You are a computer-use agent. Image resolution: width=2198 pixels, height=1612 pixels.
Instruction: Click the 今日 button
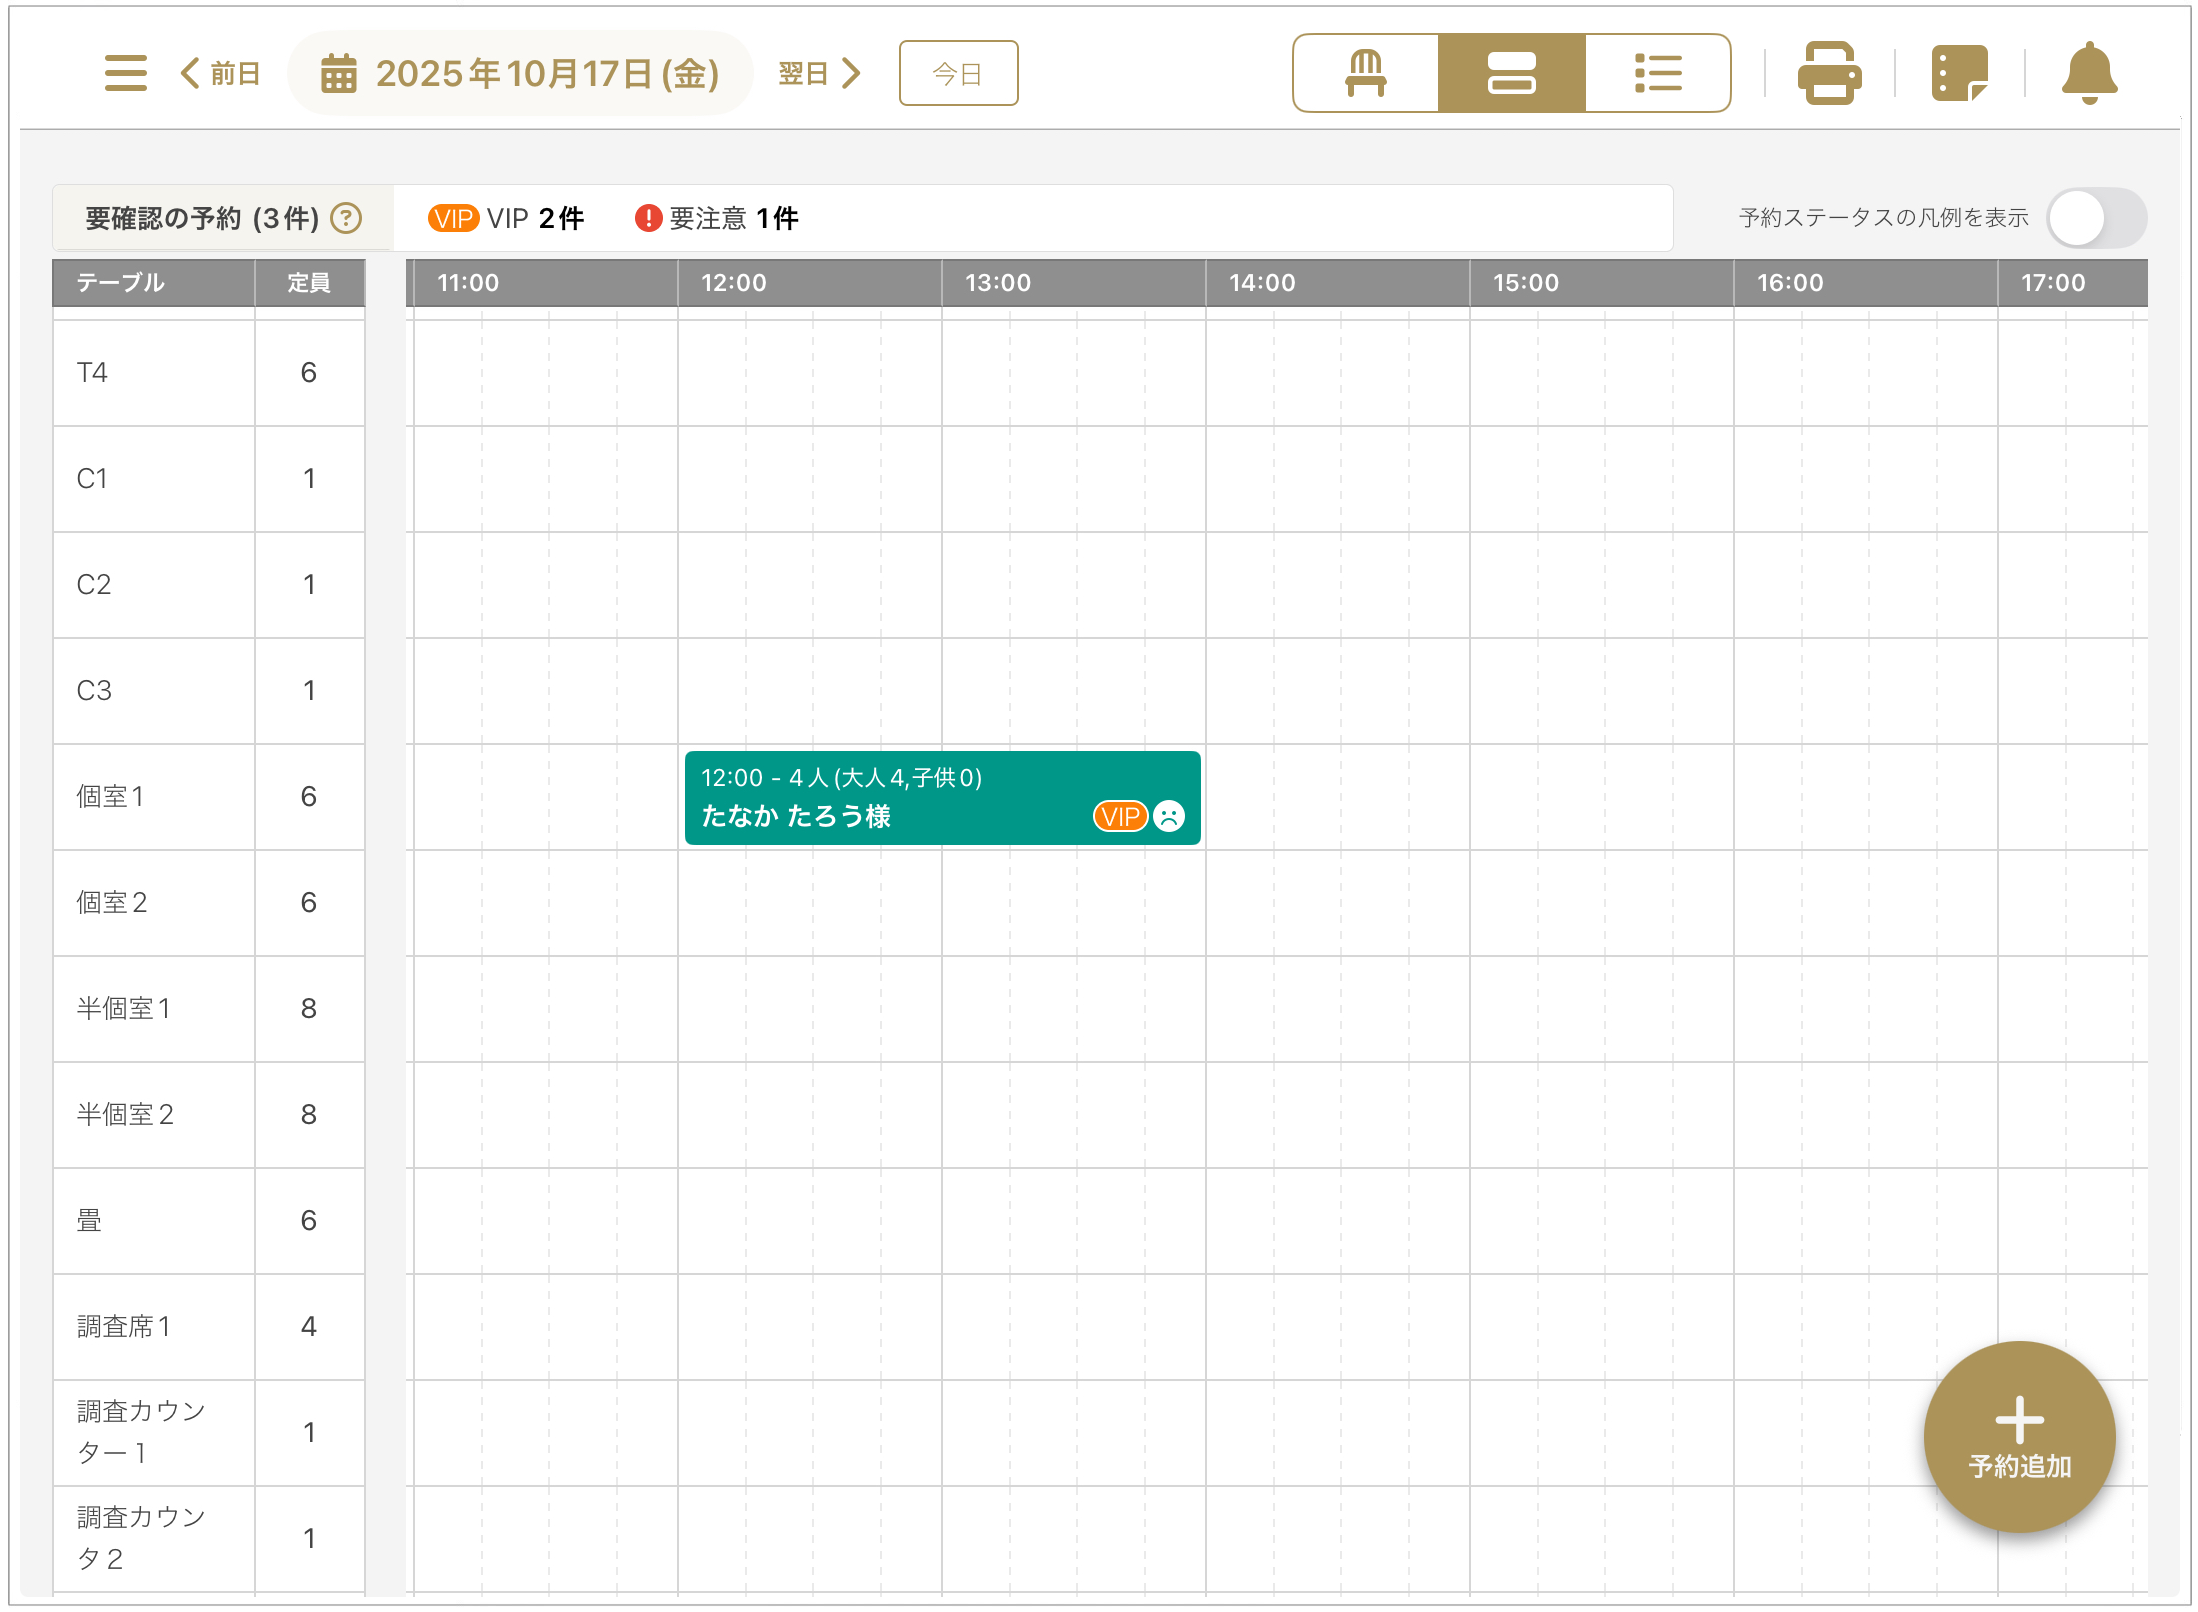click(957, 73)
